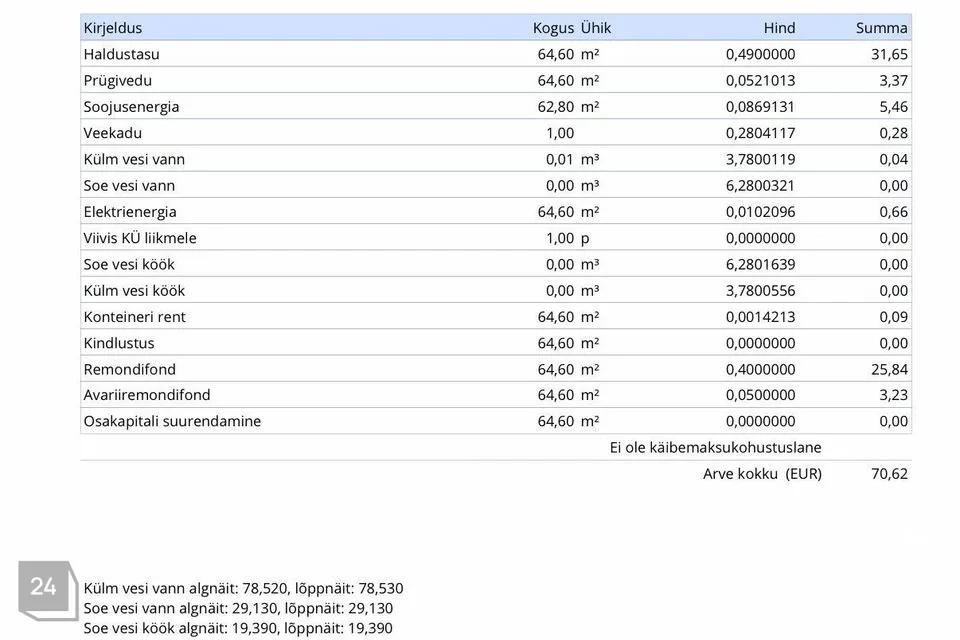The width and height of the screenshot is (960, 640).
Task: Click the Elektrienergia row label
Action: pyautogui.click(x=130, y=212)
